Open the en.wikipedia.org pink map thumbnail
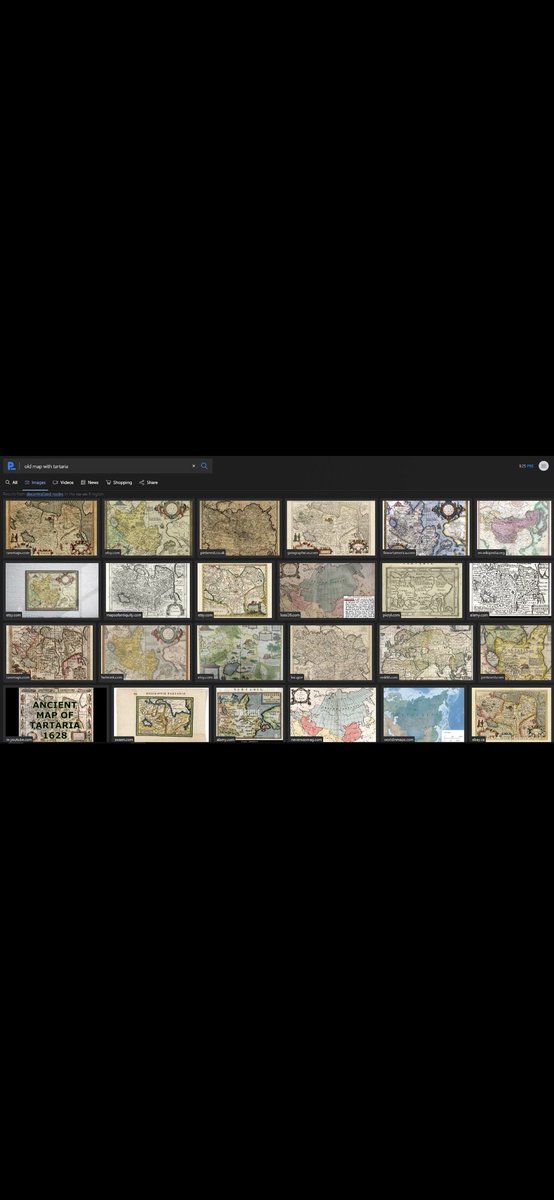The height and width of the screenshot is (1200, 554). tap(513, 527)
